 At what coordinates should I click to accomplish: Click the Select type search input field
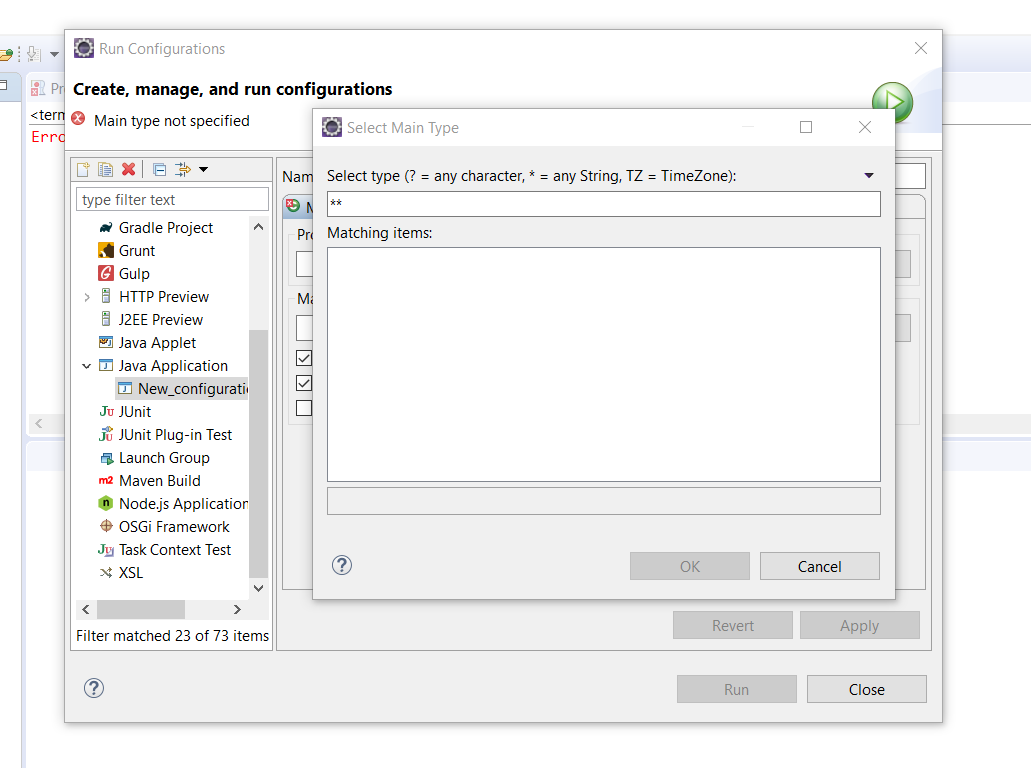tap(604, 204)
